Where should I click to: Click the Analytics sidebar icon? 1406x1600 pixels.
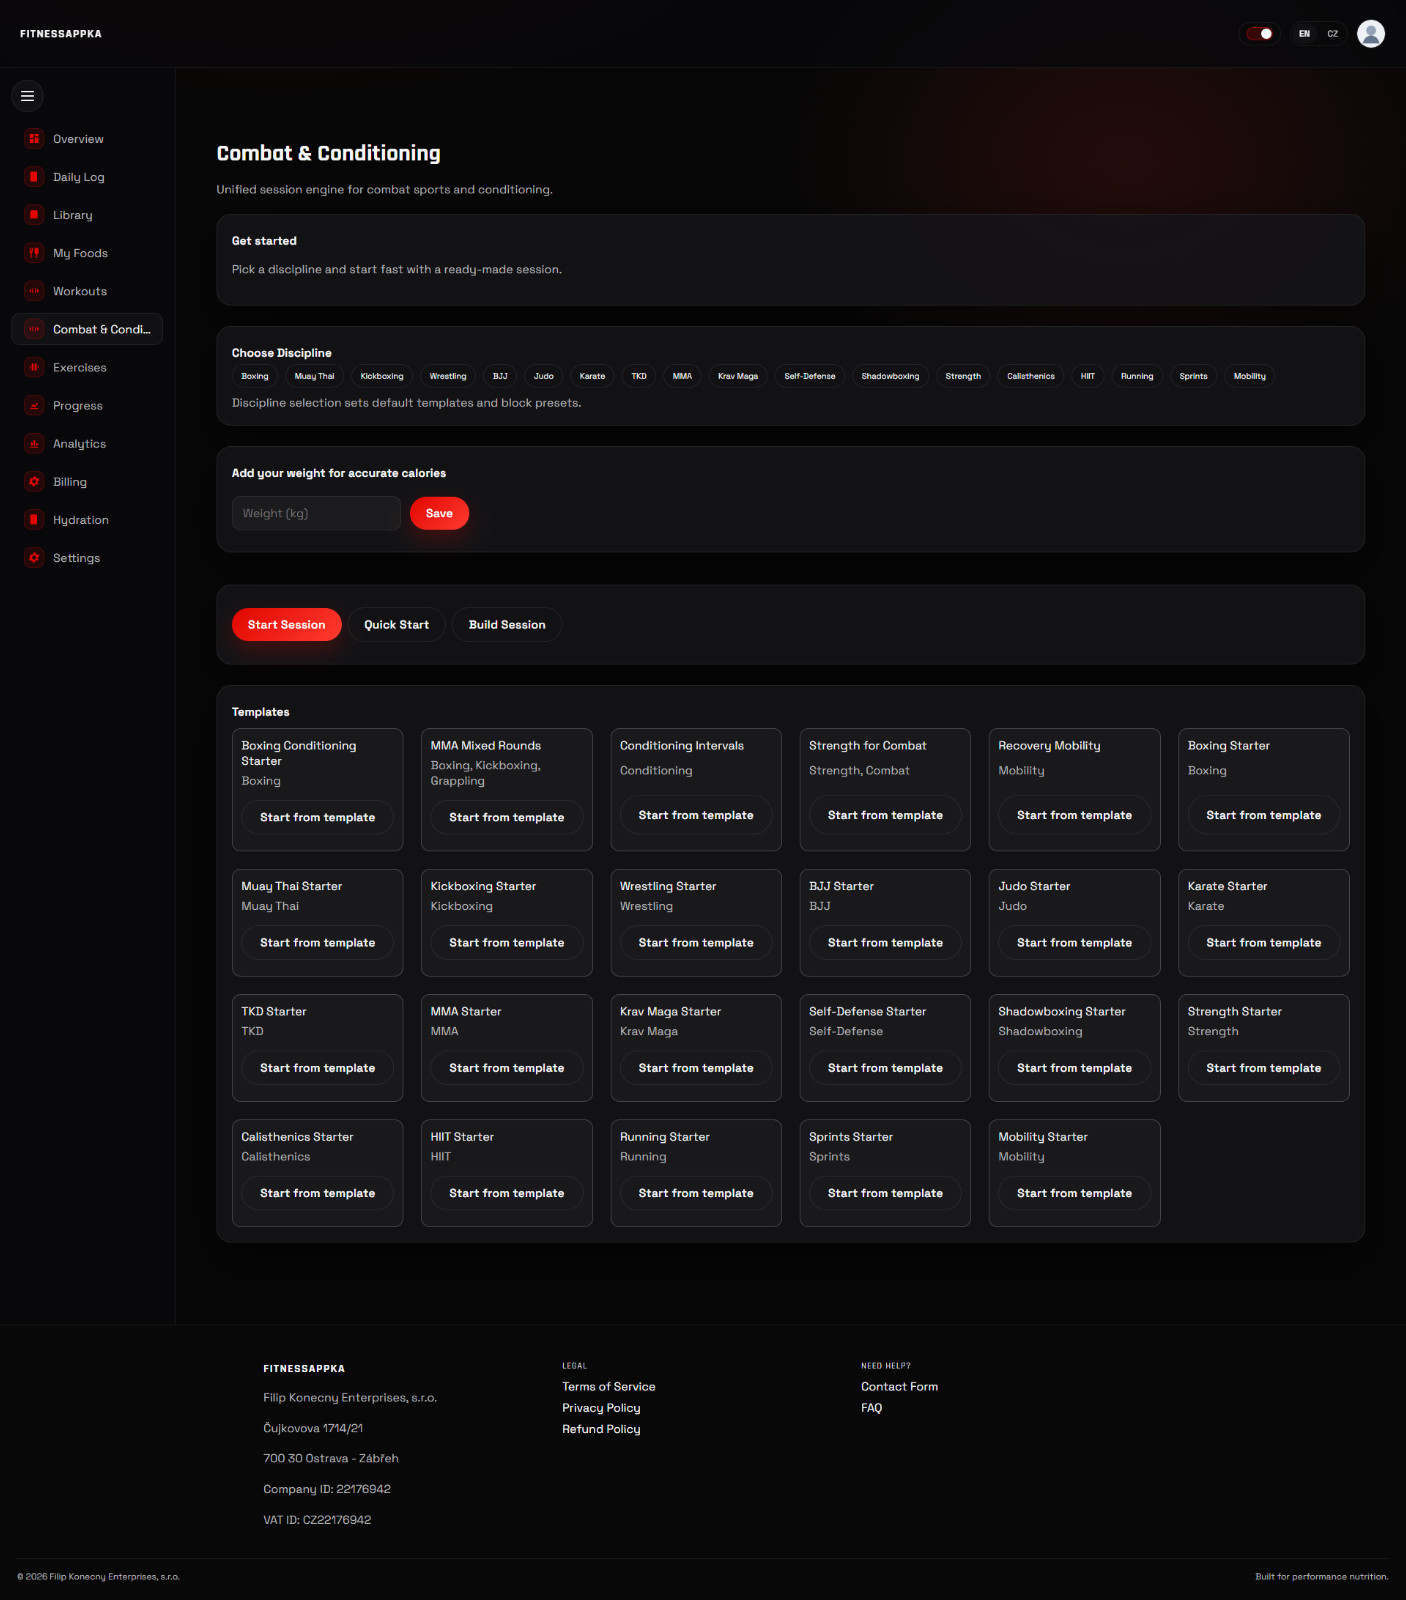coord(34,444)
